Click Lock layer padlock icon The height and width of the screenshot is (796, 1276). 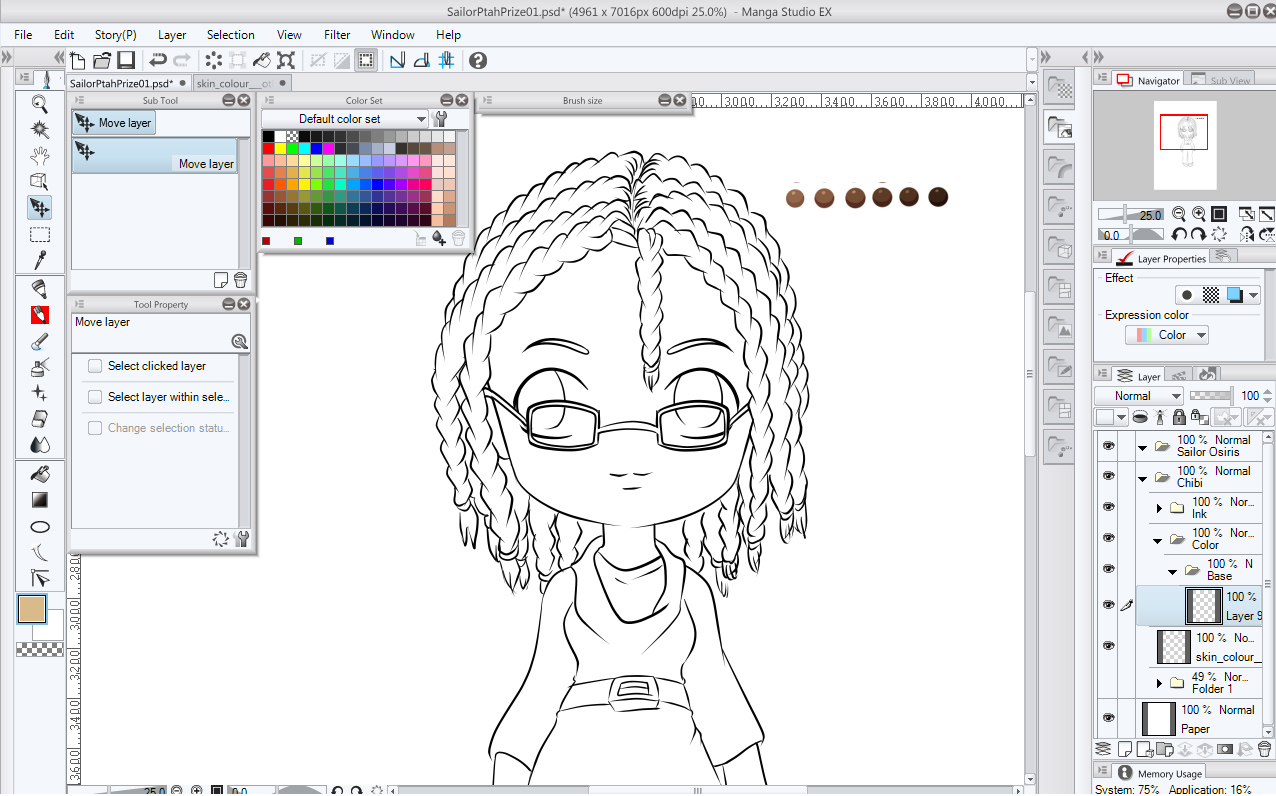pos(1180,417)
